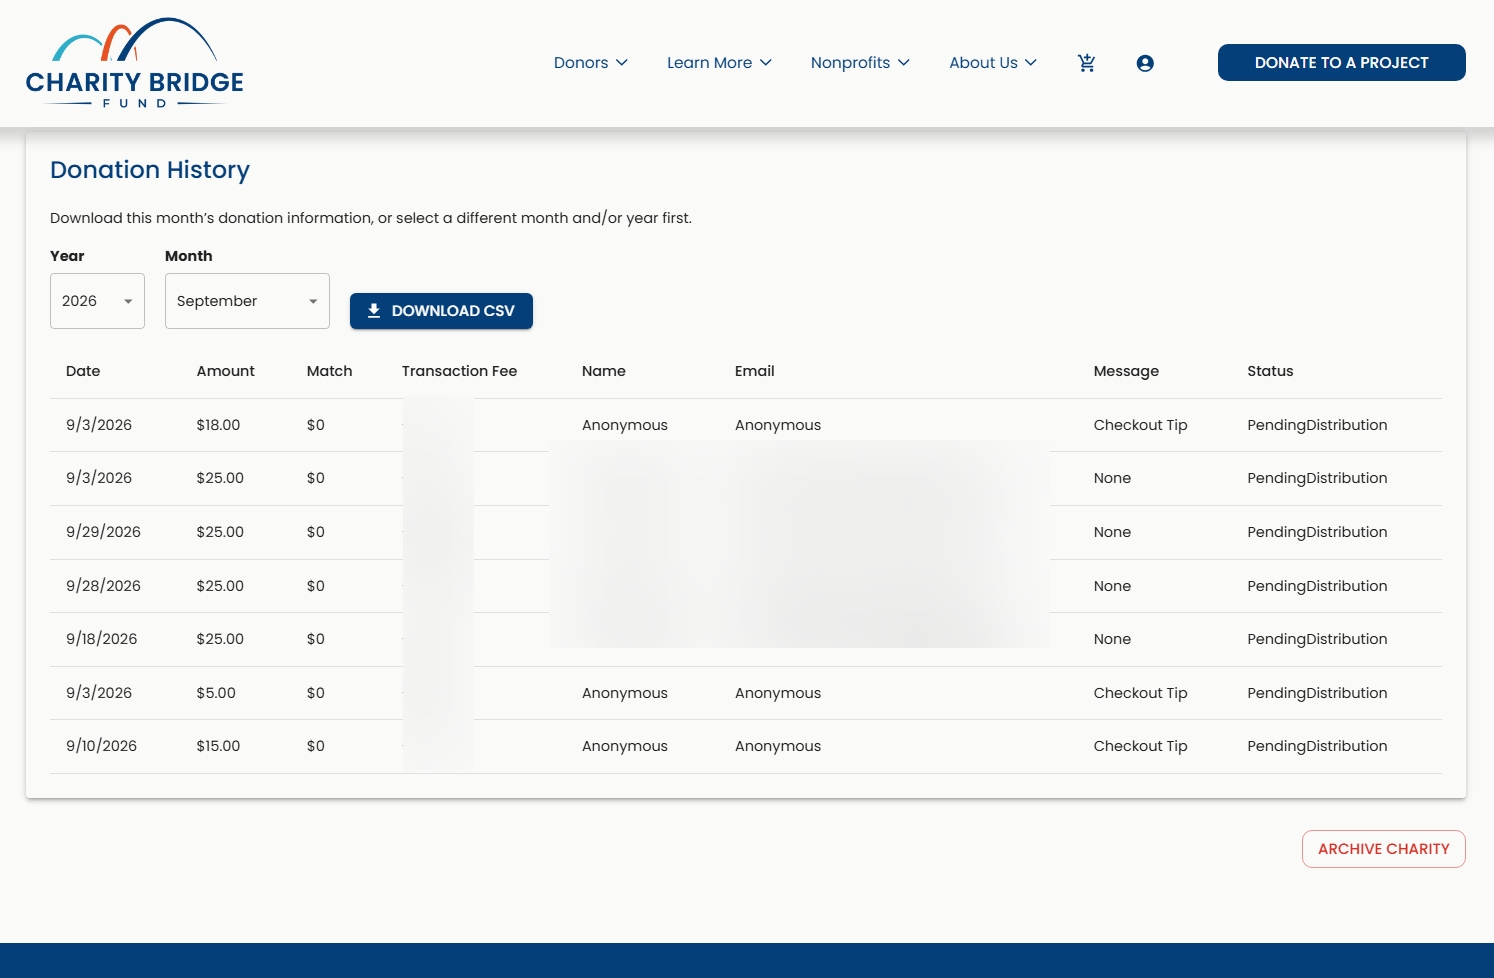Click PendingDistribution status in 9/29/2026 row
Screen dimensions: 1494x978
1317,532
